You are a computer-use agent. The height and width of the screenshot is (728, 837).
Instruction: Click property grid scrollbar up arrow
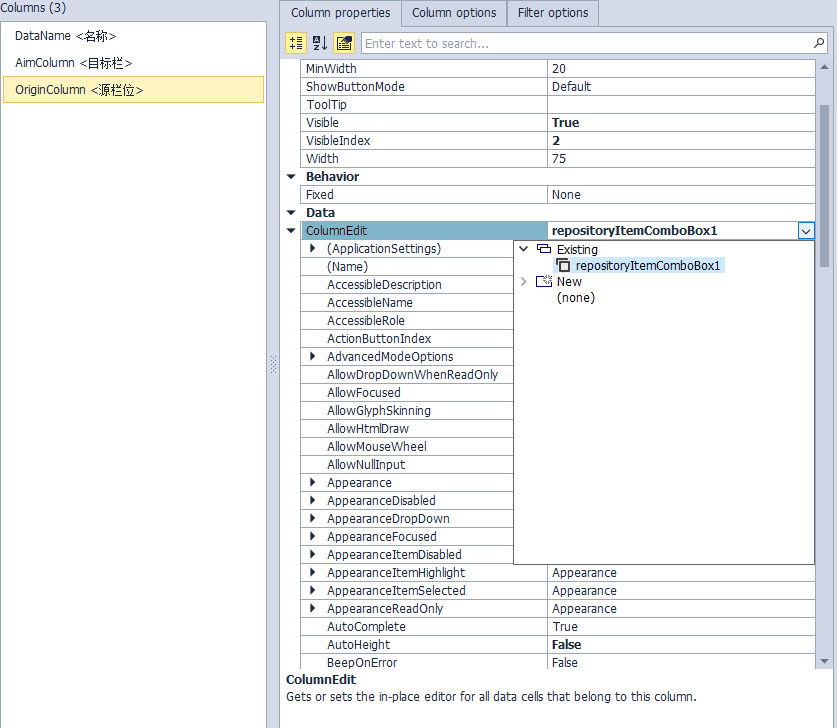click(824, 67)
